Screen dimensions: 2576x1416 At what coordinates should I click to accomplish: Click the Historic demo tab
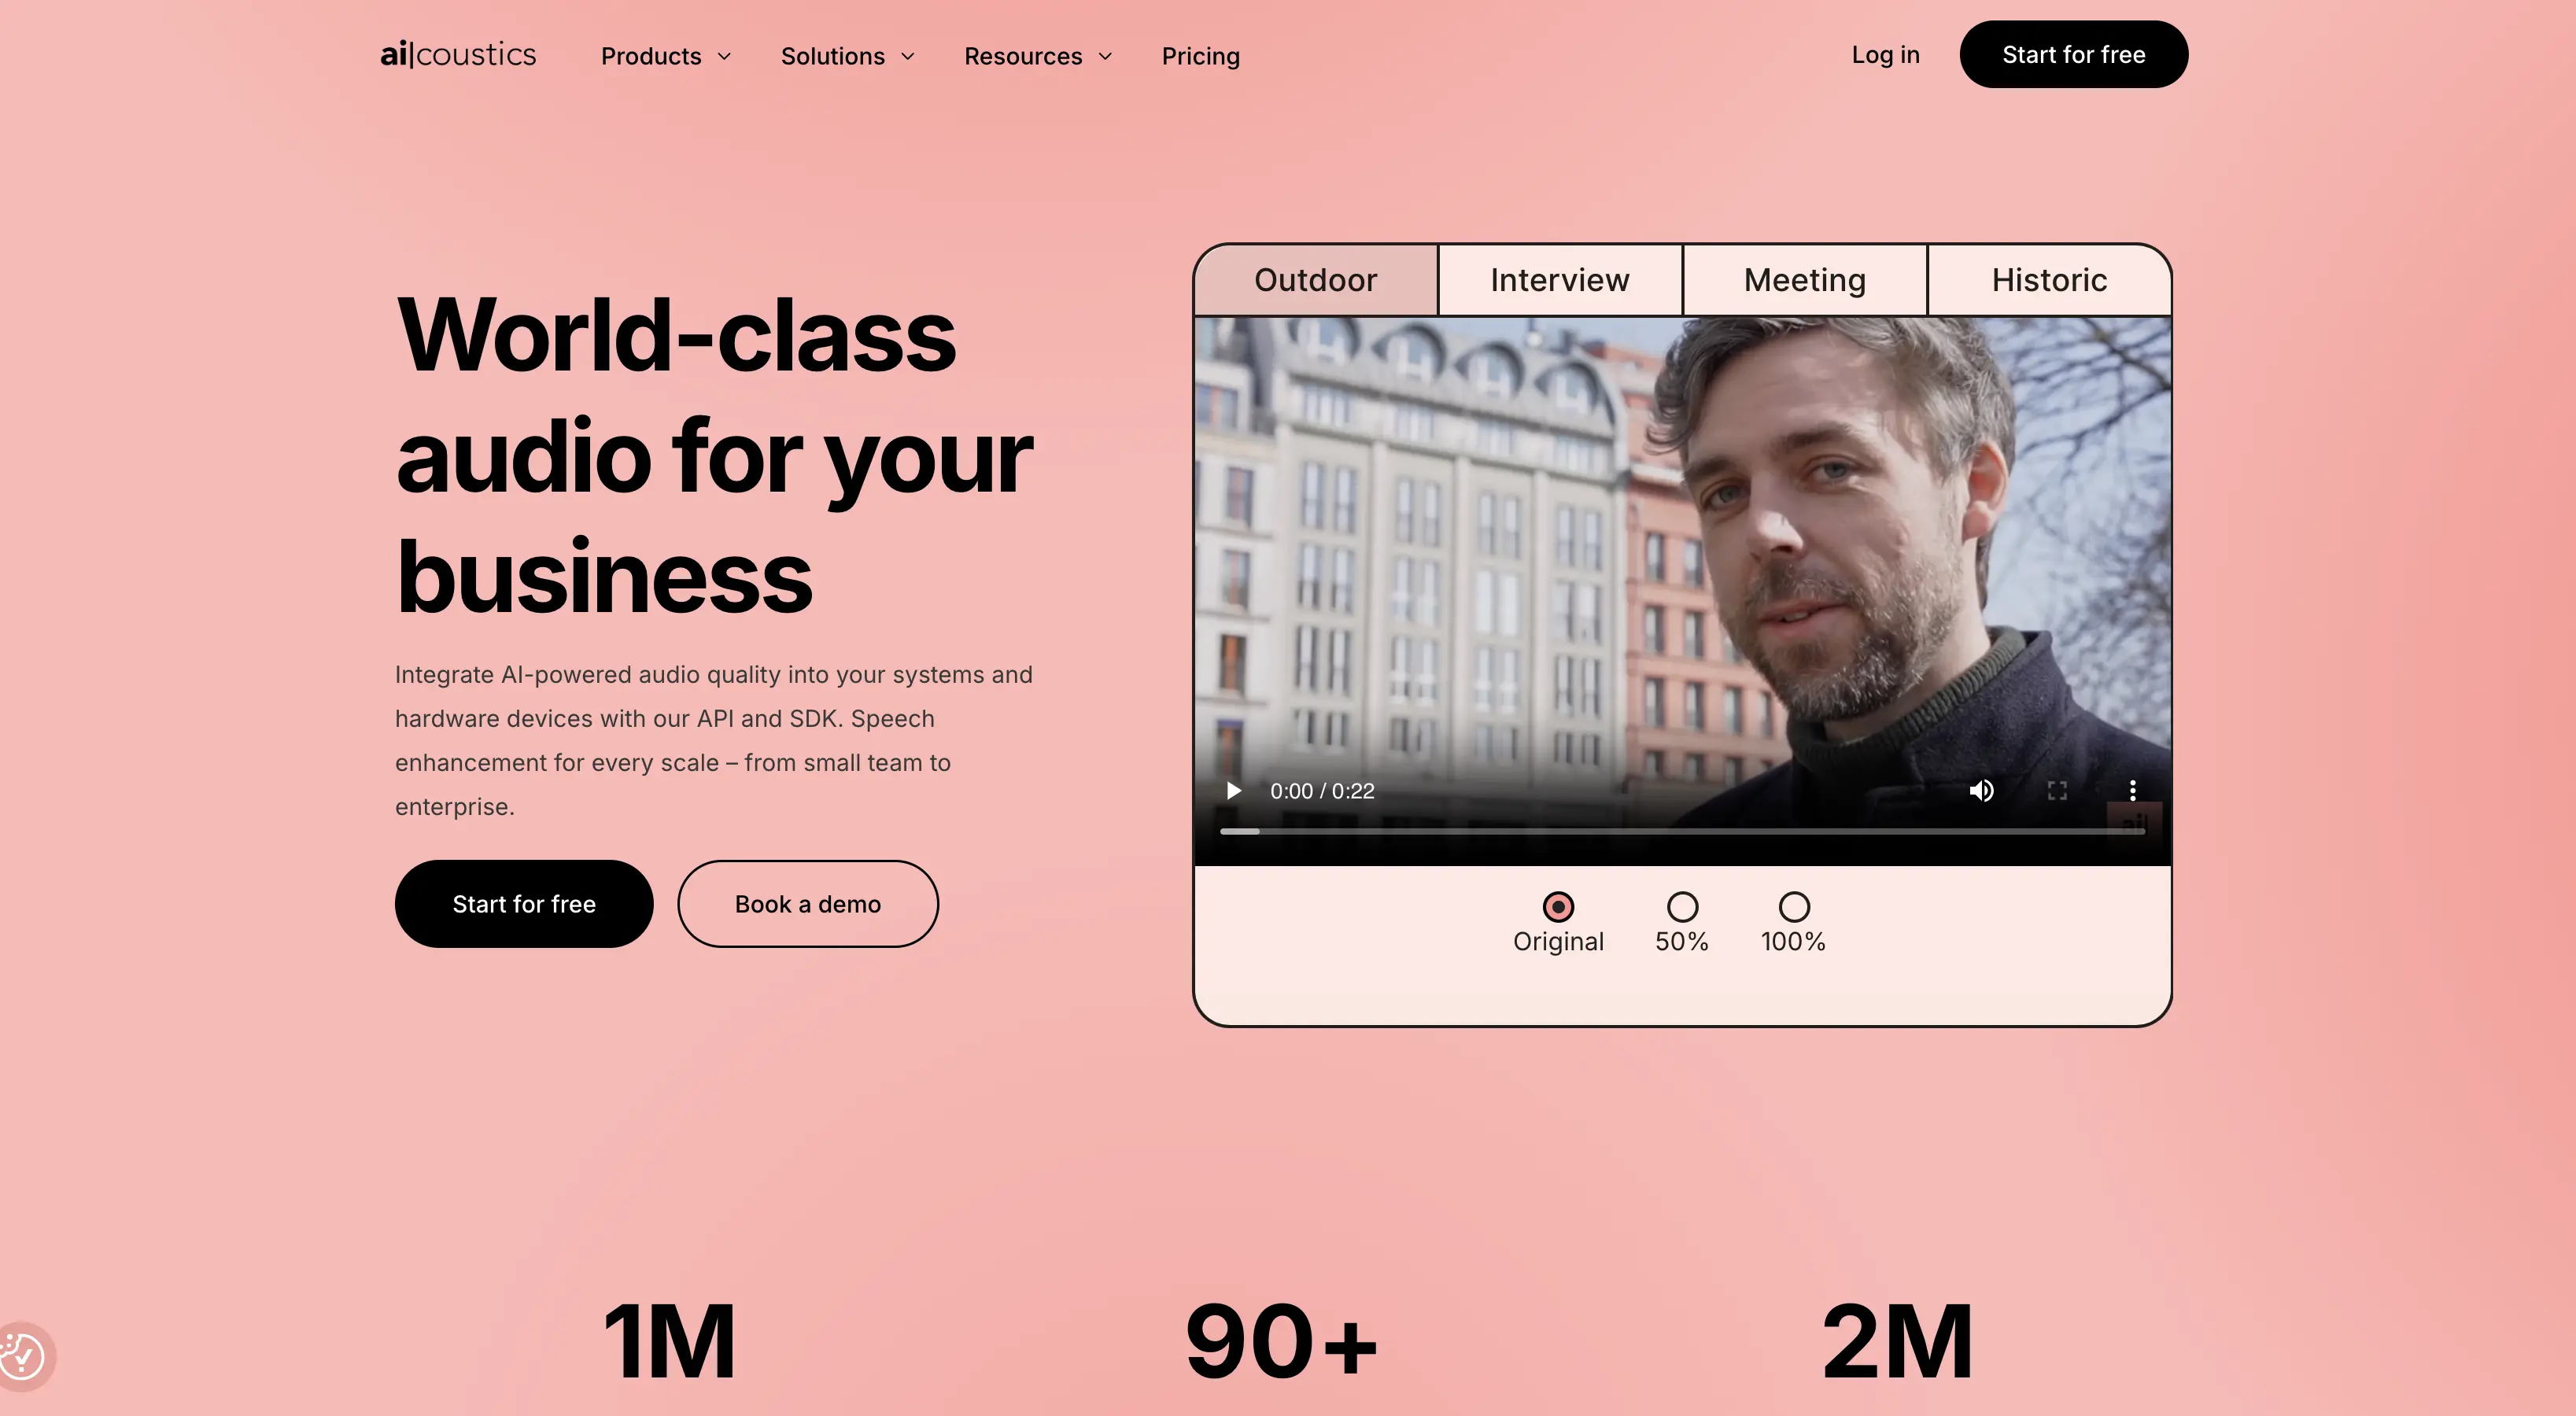(x=2050, y=279)
